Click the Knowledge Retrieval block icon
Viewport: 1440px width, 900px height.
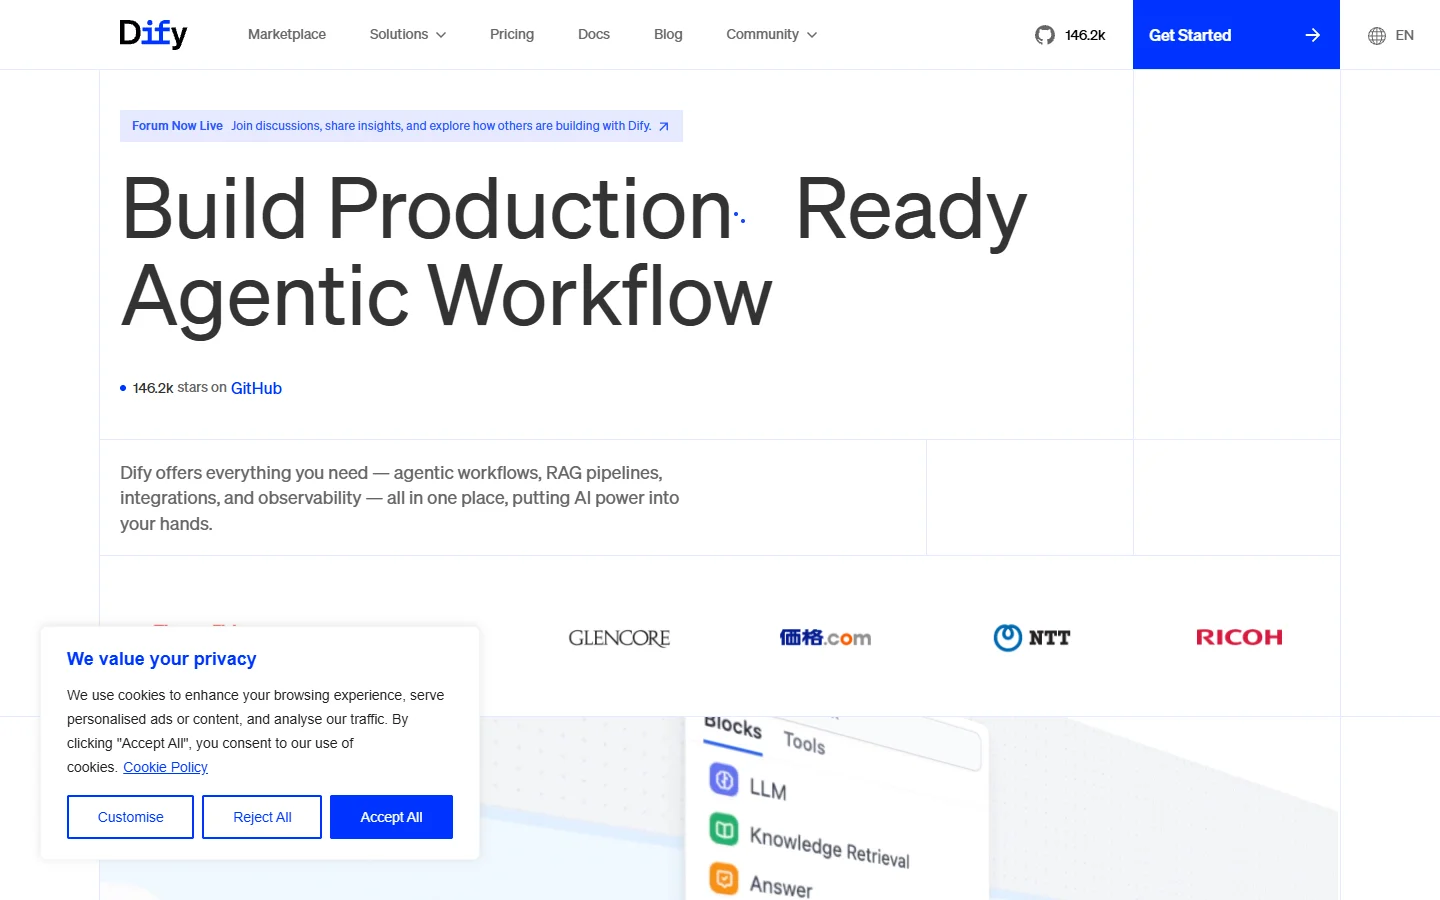pos(724,829)
